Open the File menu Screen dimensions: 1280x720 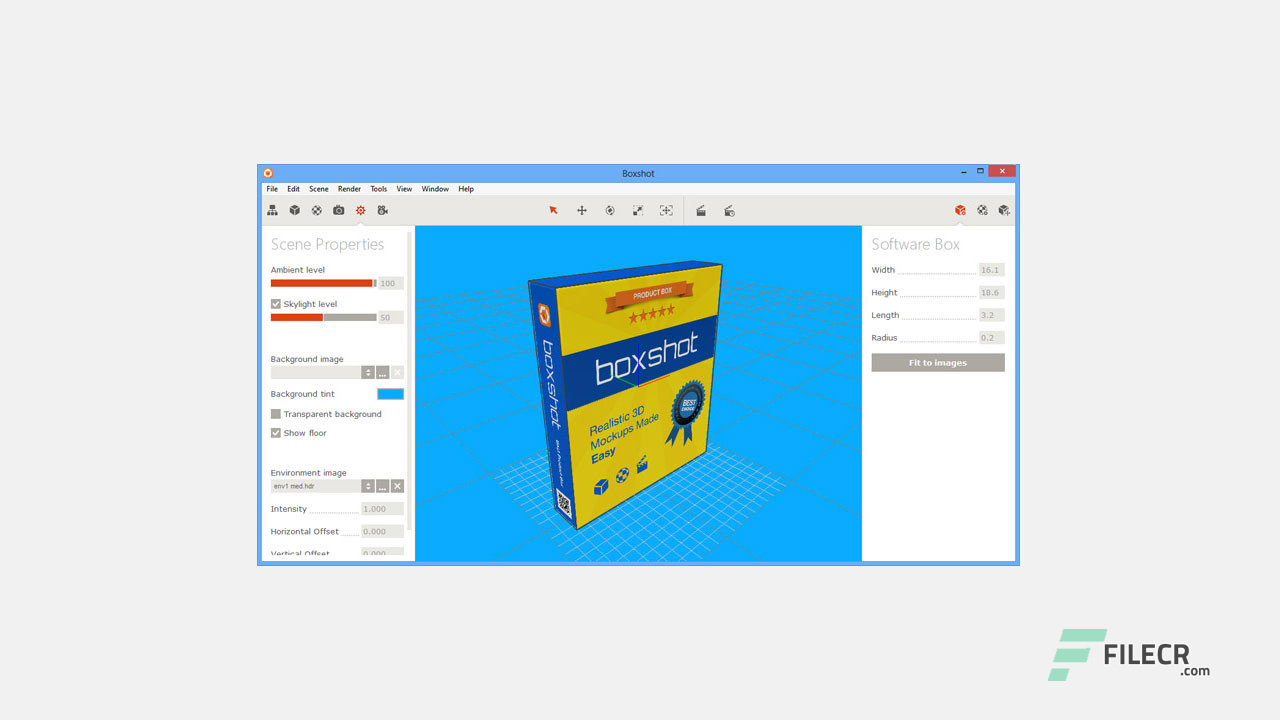[x=272, y=189]
